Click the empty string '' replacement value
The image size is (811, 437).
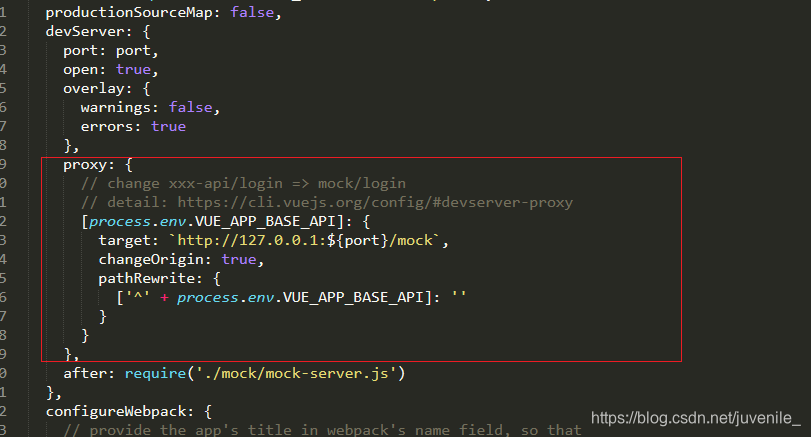pos(459,296)
